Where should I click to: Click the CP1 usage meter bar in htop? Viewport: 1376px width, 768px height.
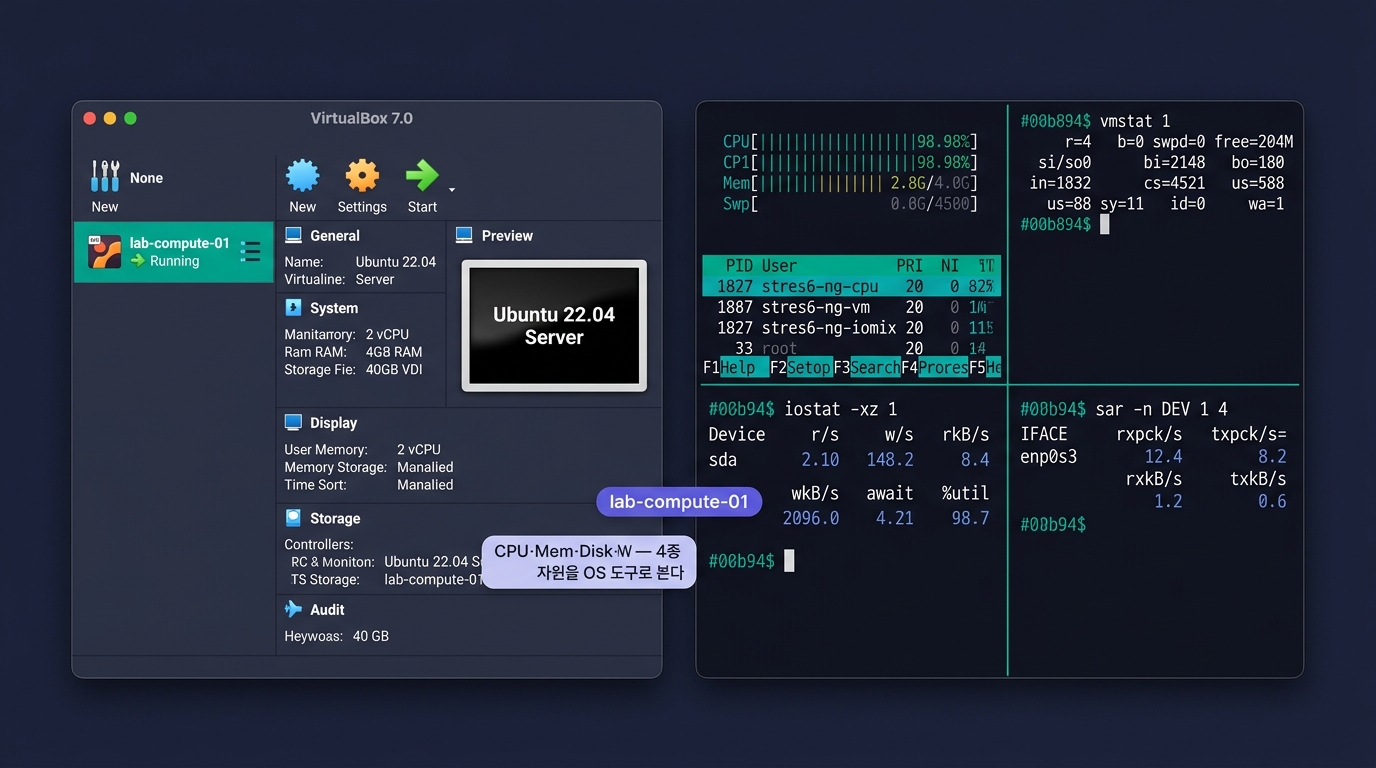(x=850, y=162)
